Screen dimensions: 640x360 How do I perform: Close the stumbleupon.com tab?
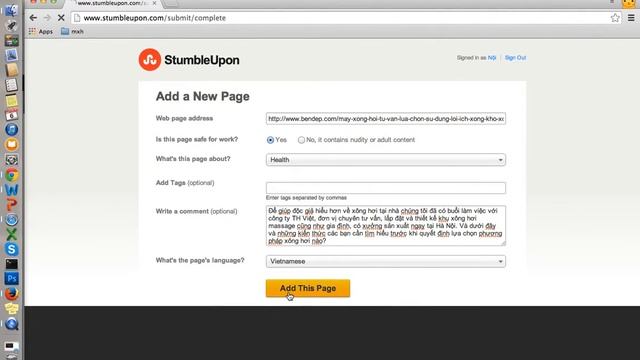tap(154, 3)
